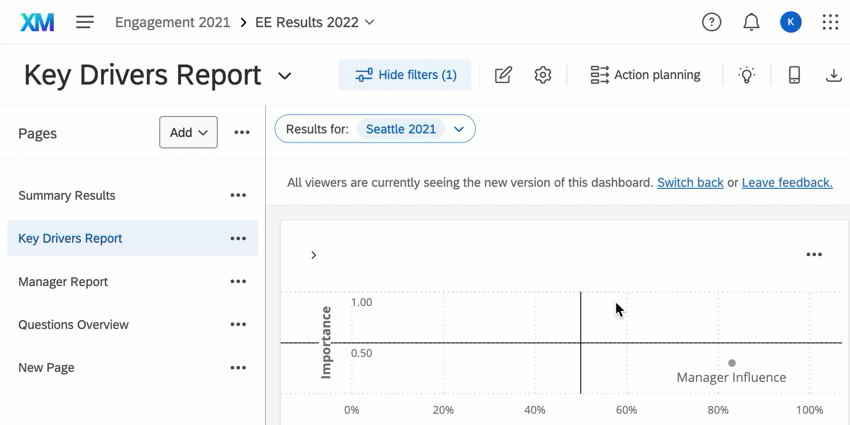Click the Action planning button
Screen dimensions: 850x425
point(645,75)
